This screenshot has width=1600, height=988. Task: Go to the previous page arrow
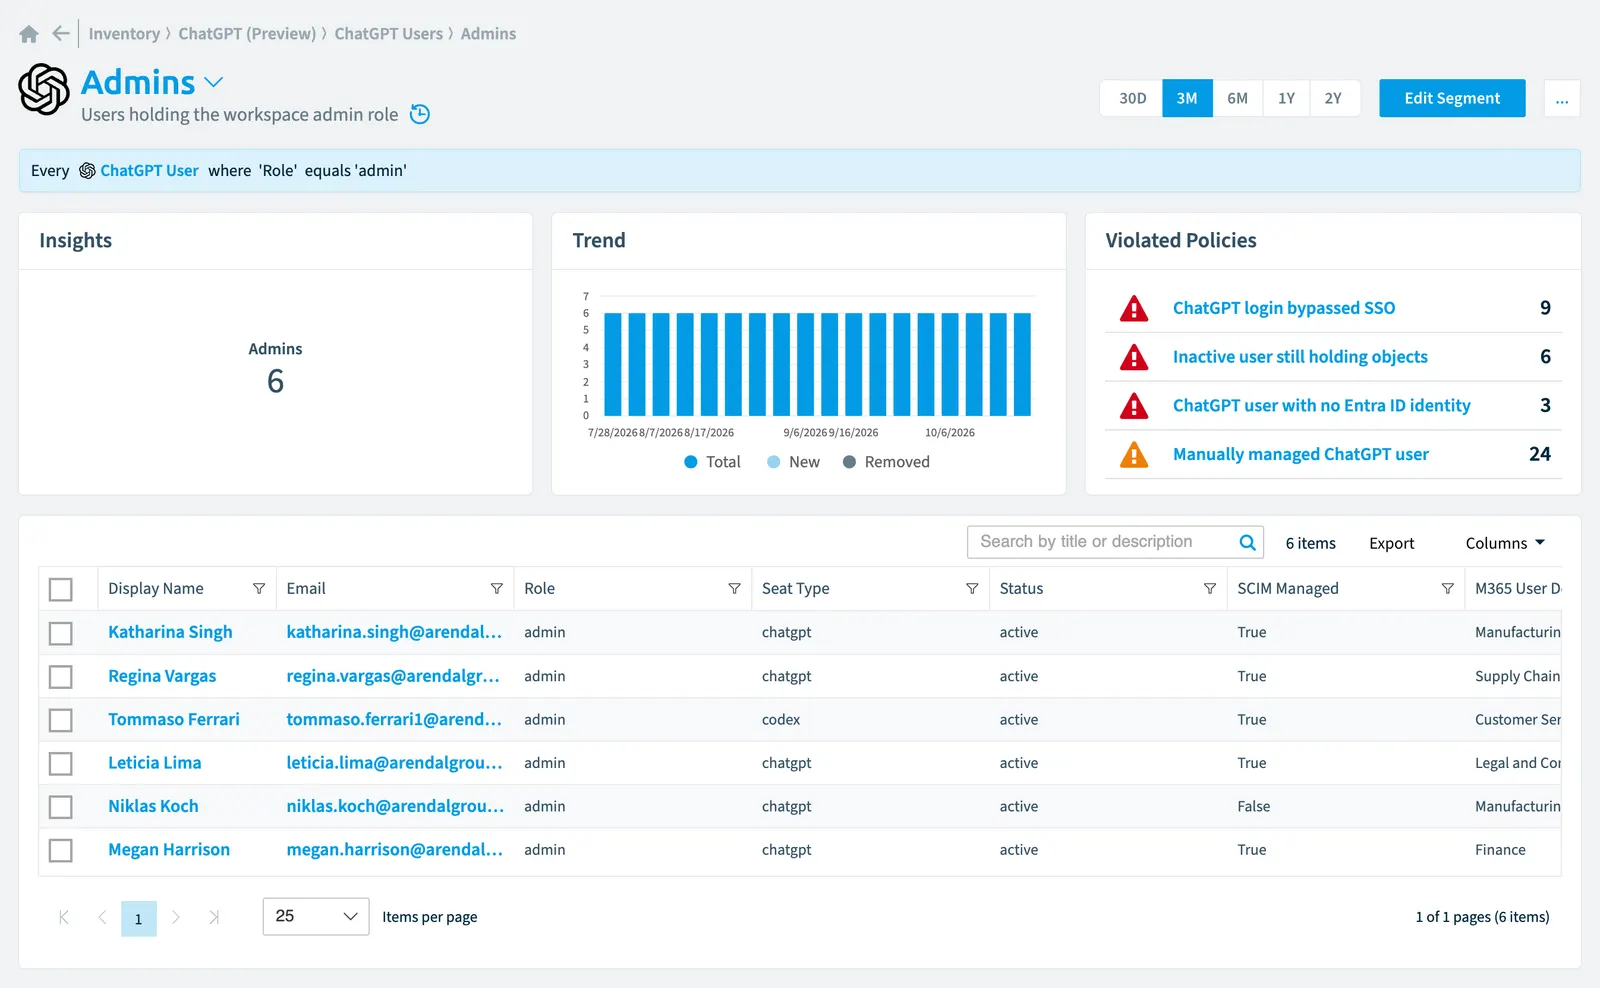coord(102,917)
